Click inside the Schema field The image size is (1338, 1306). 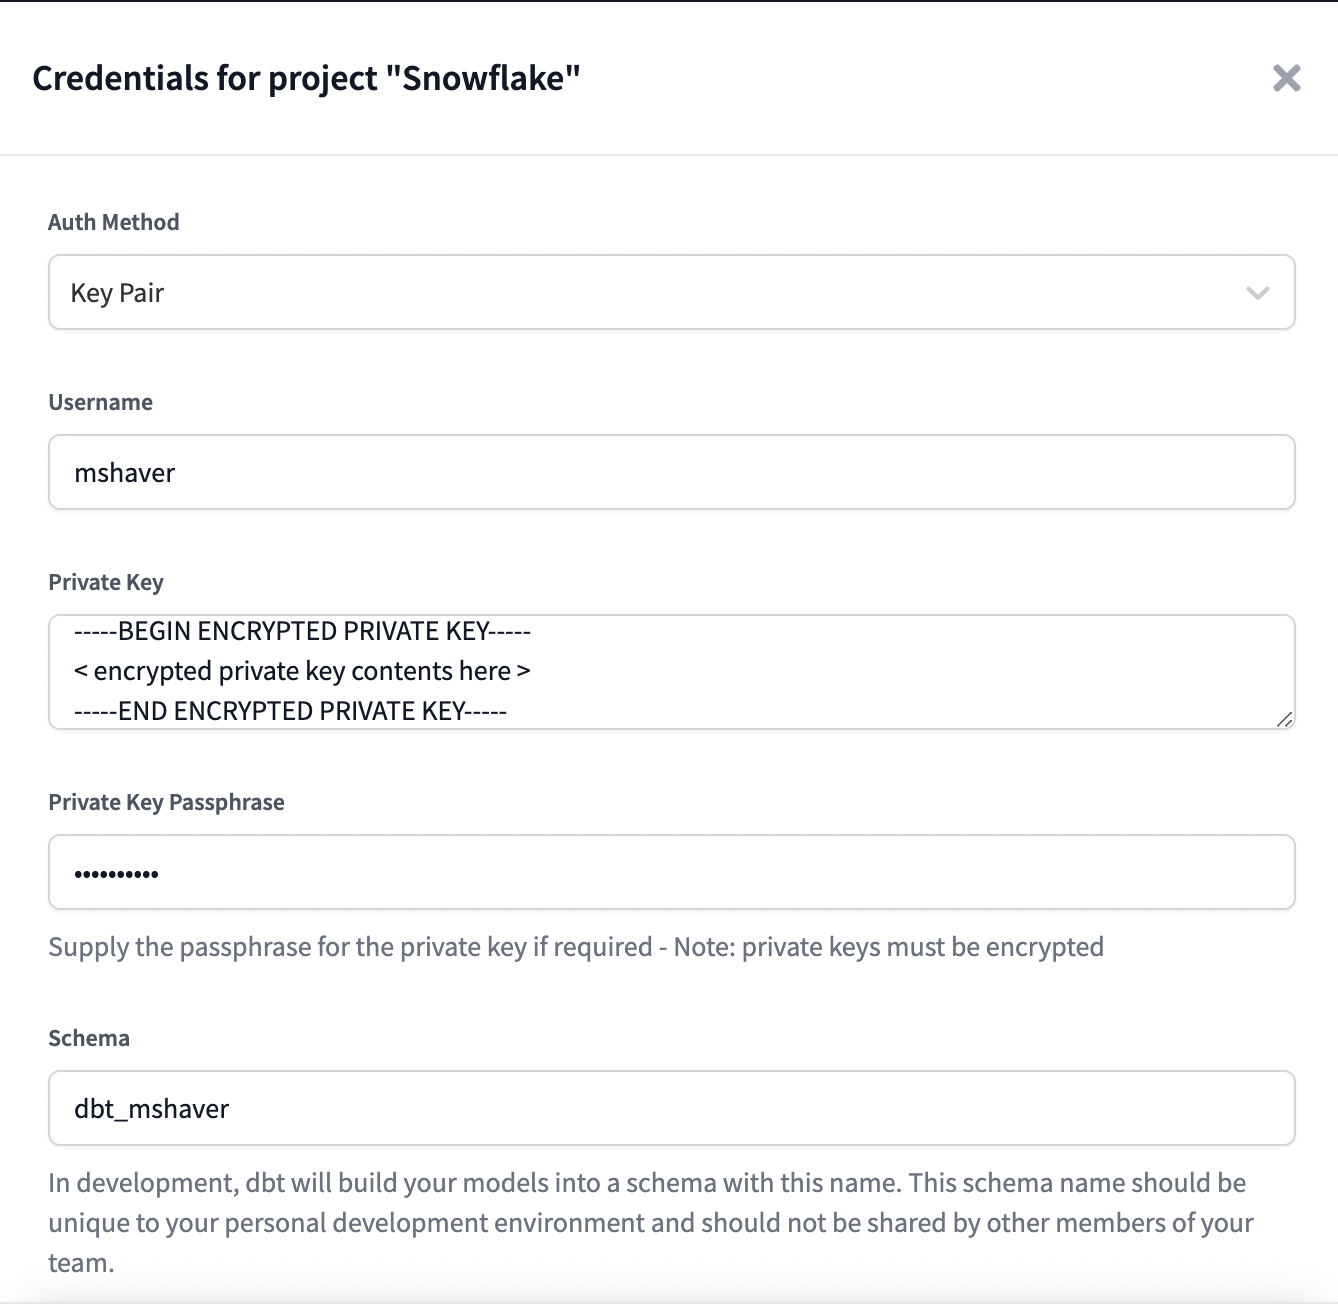click(x=670, y=1108)
